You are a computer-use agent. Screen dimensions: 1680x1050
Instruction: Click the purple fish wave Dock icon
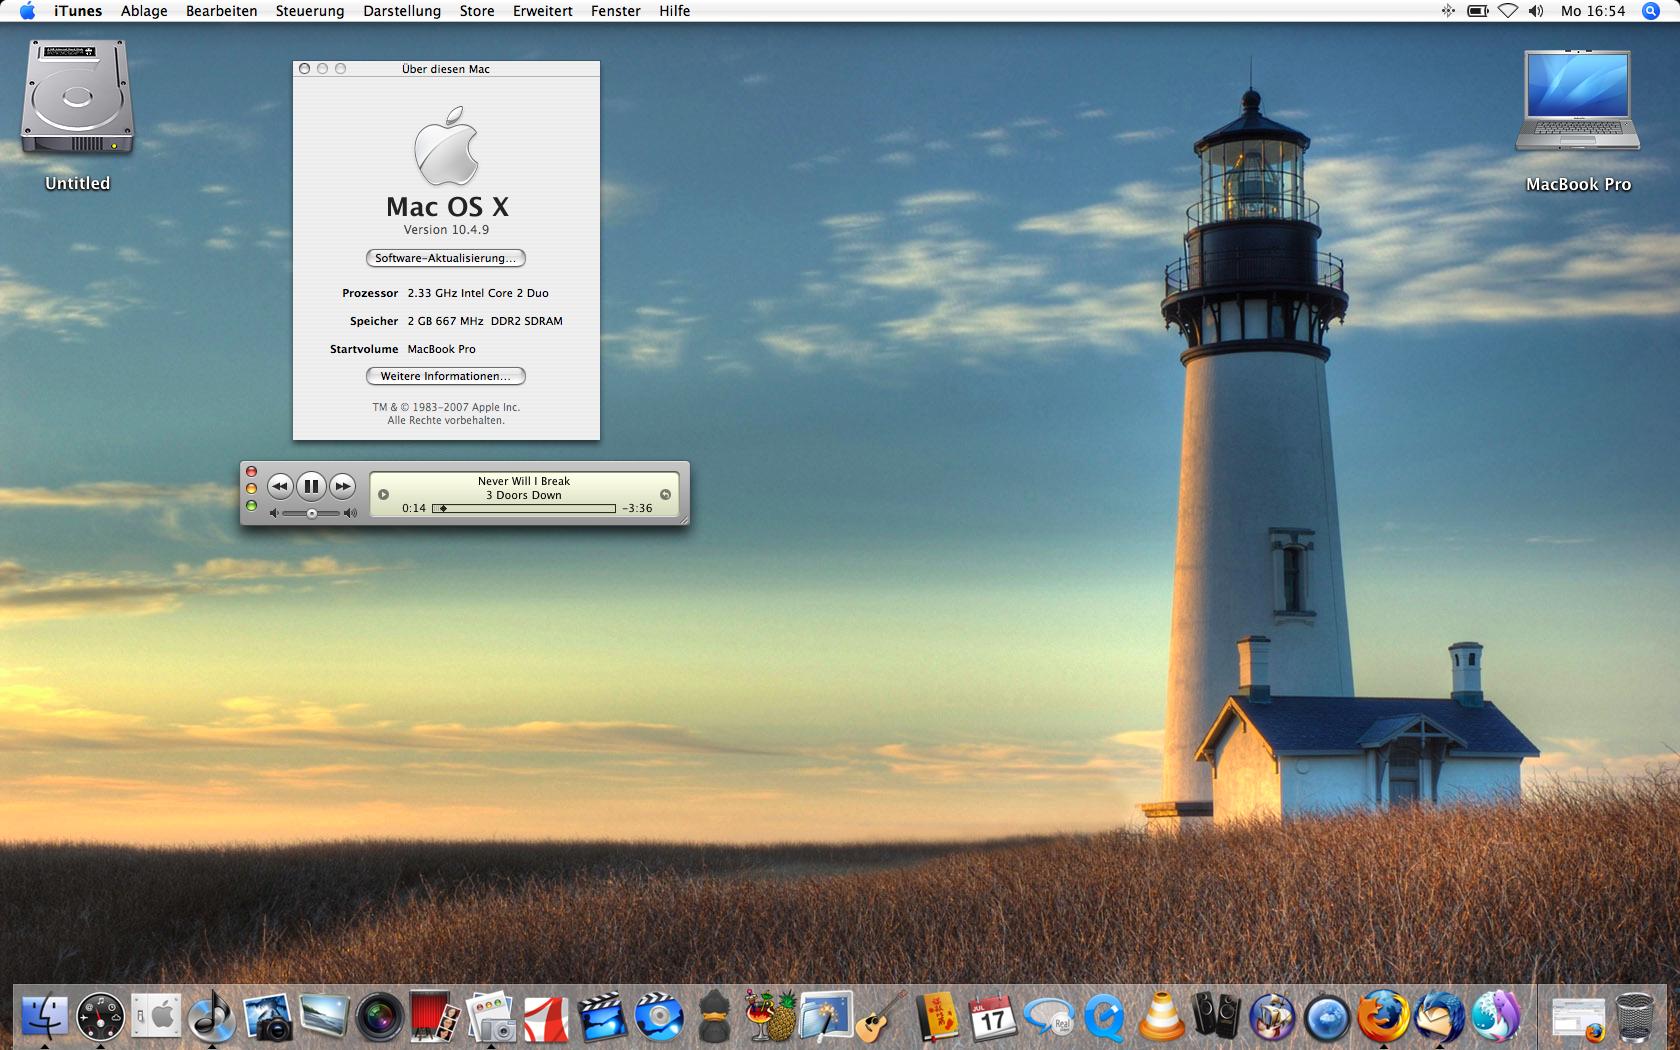1495,1017
